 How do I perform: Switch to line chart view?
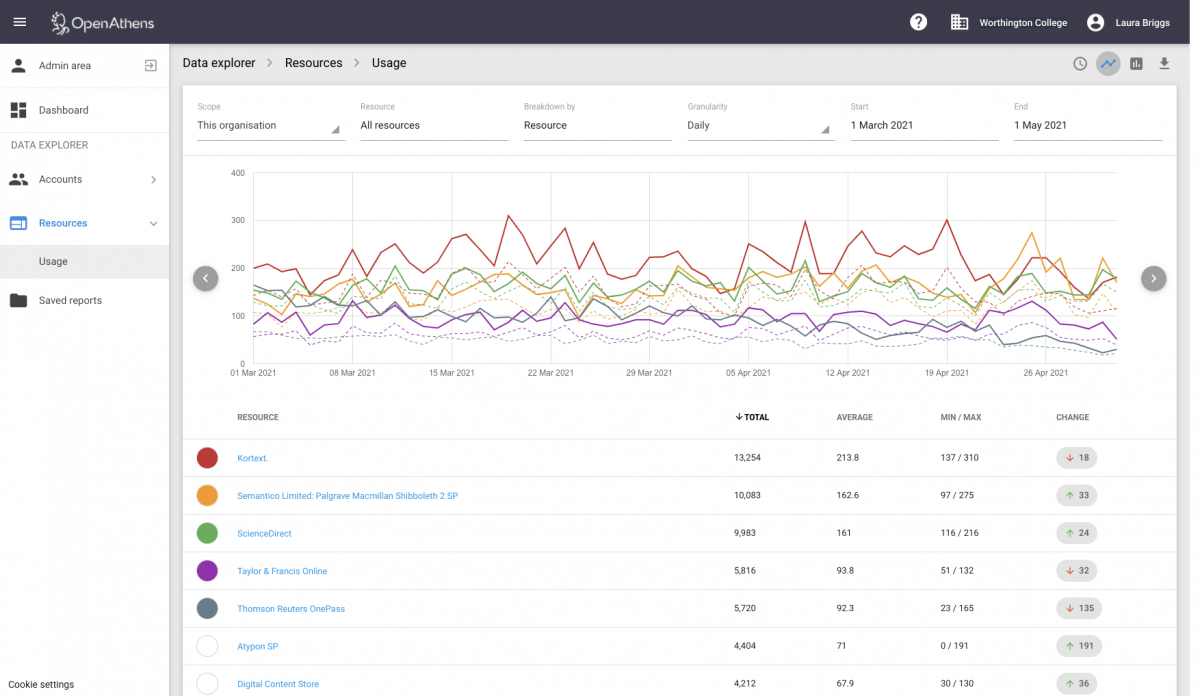point(1108,64)
